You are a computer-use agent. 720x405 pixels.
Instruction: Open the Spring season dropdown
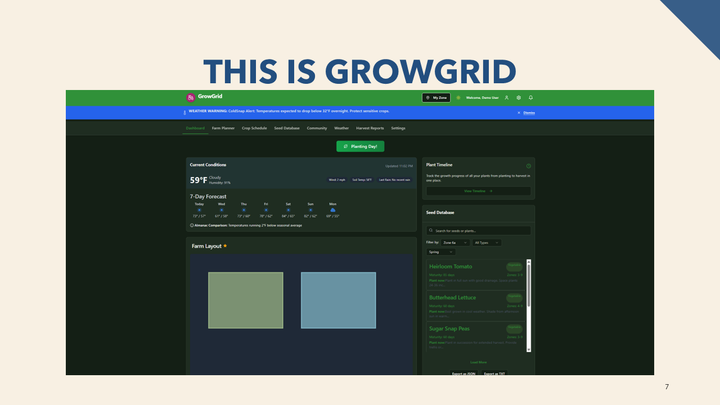pyautogui.click(x=441, y=252)
